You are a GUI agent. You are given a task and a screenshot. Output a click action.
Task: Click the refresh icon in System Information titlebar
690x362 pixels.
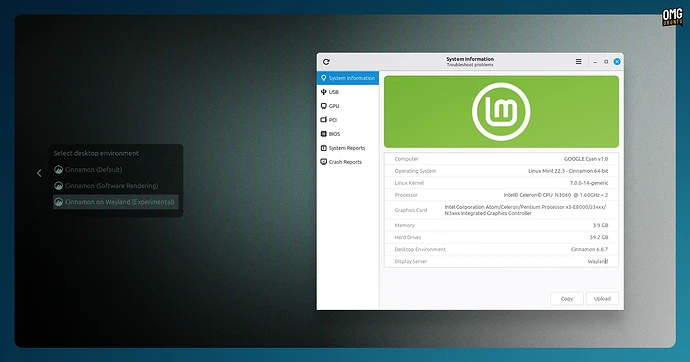[326, 62]
